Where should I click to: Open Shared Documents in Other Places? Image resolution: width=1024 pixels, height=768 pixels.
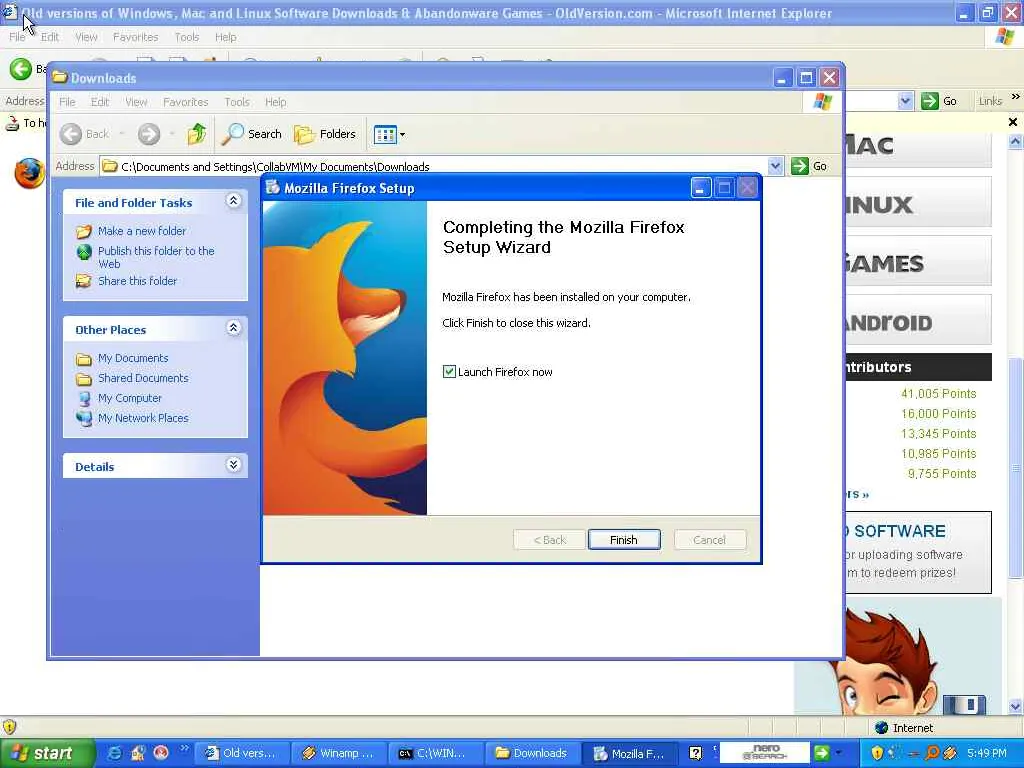(x=143, y=378)
